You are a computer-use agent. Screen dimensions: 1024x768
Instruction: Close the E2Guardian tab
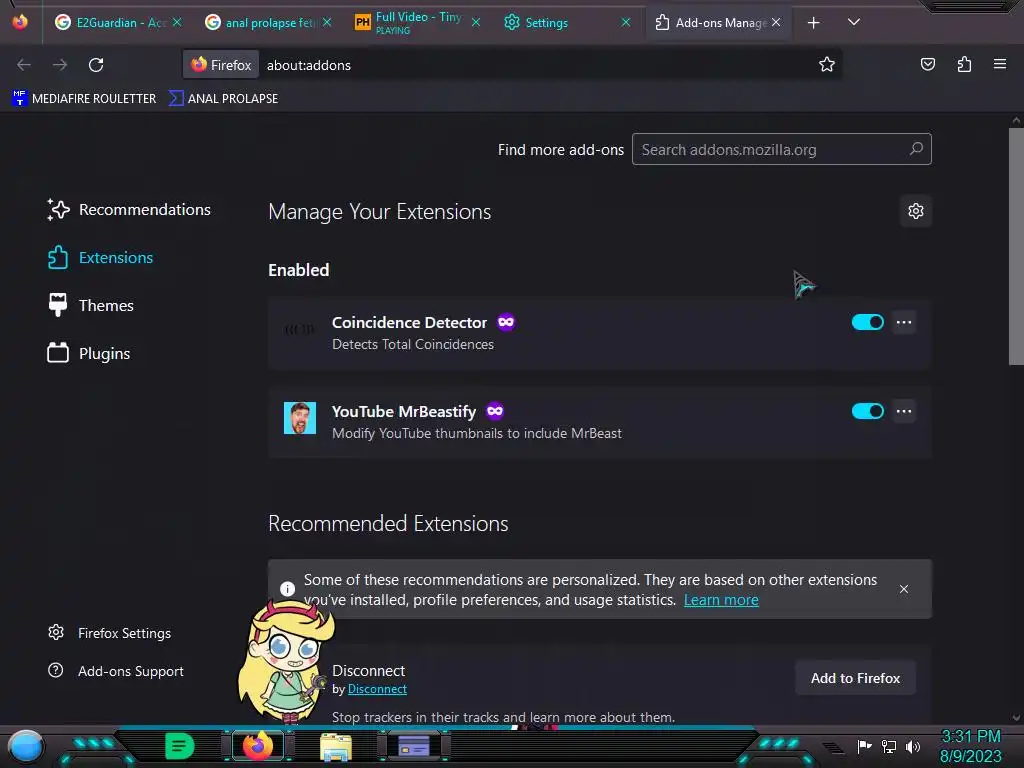coord(177,22)
